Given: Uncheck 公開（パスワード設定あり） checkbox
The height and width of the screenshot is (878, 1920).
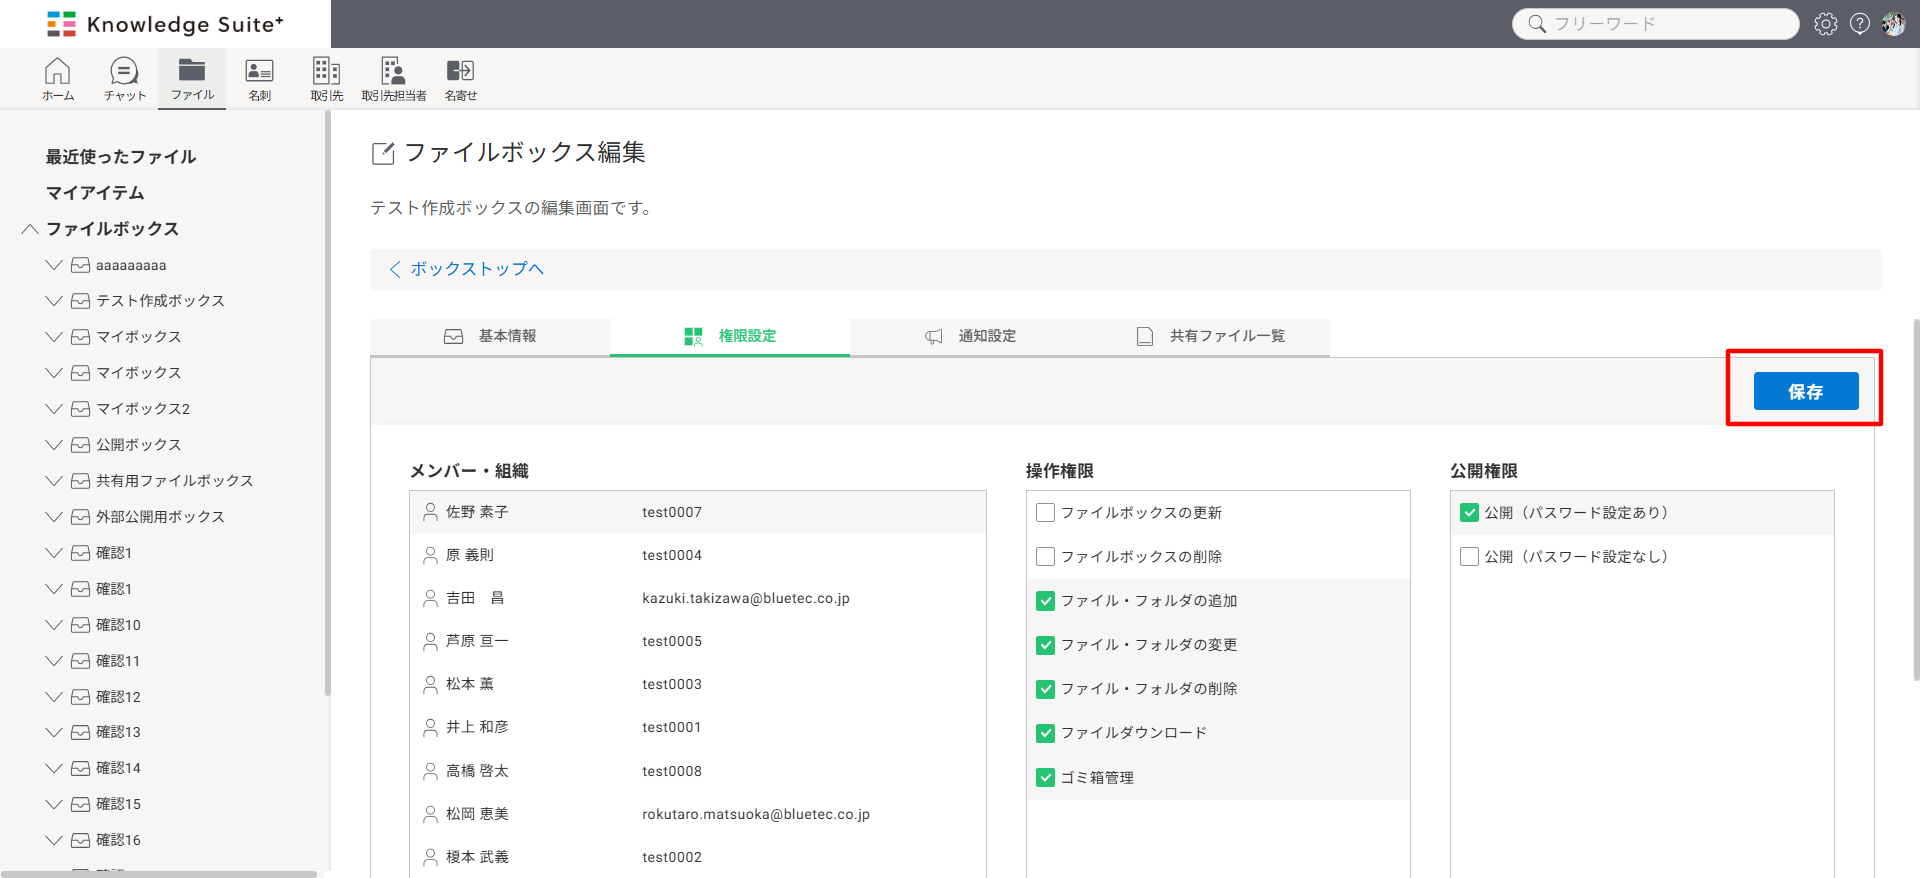Looking at the screenshot, I should [x=1470, y=513].
